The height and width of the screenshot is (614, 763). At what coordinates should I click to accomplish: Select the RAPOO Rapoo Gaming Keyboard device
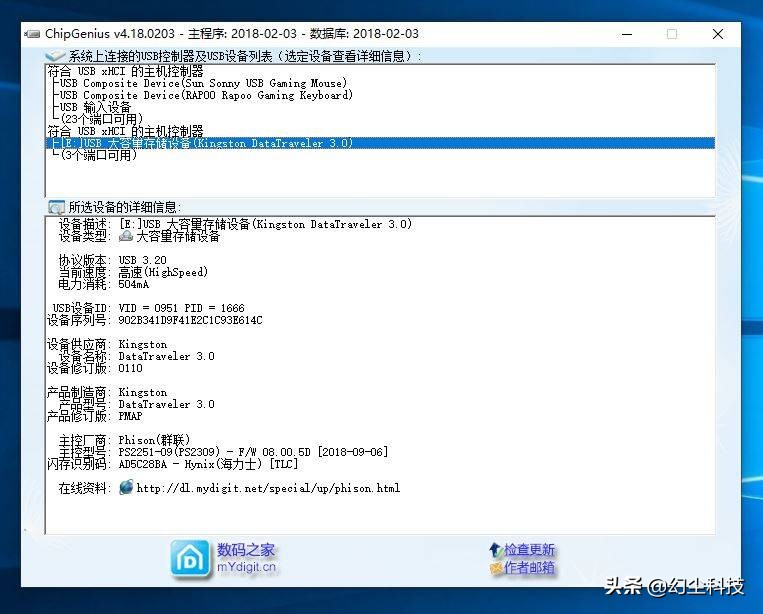(x=206, y=95)
